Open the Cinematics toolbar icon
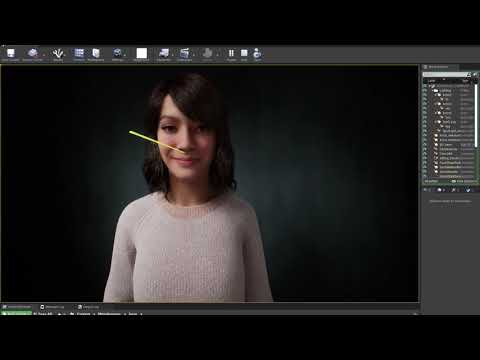 click(x=184, y=54)
